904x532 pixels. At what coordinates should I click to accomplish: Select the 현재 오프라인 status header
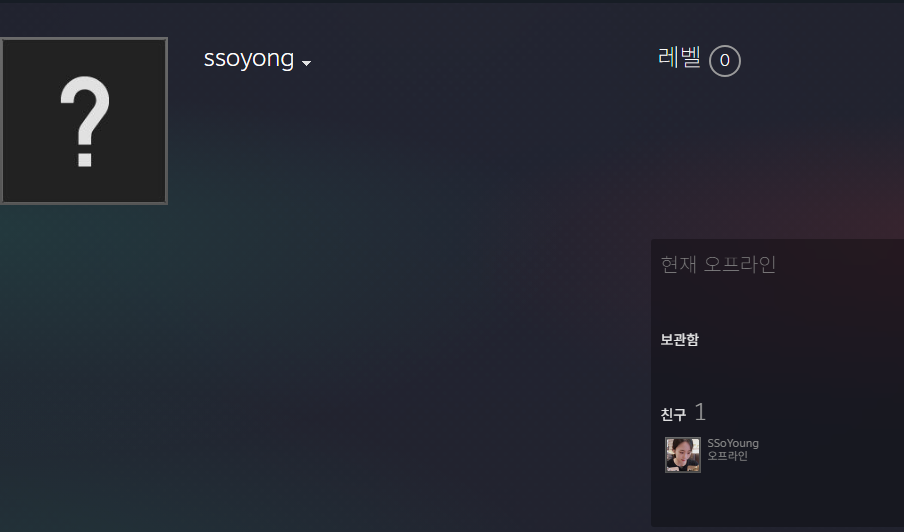(x=718, y=265)
